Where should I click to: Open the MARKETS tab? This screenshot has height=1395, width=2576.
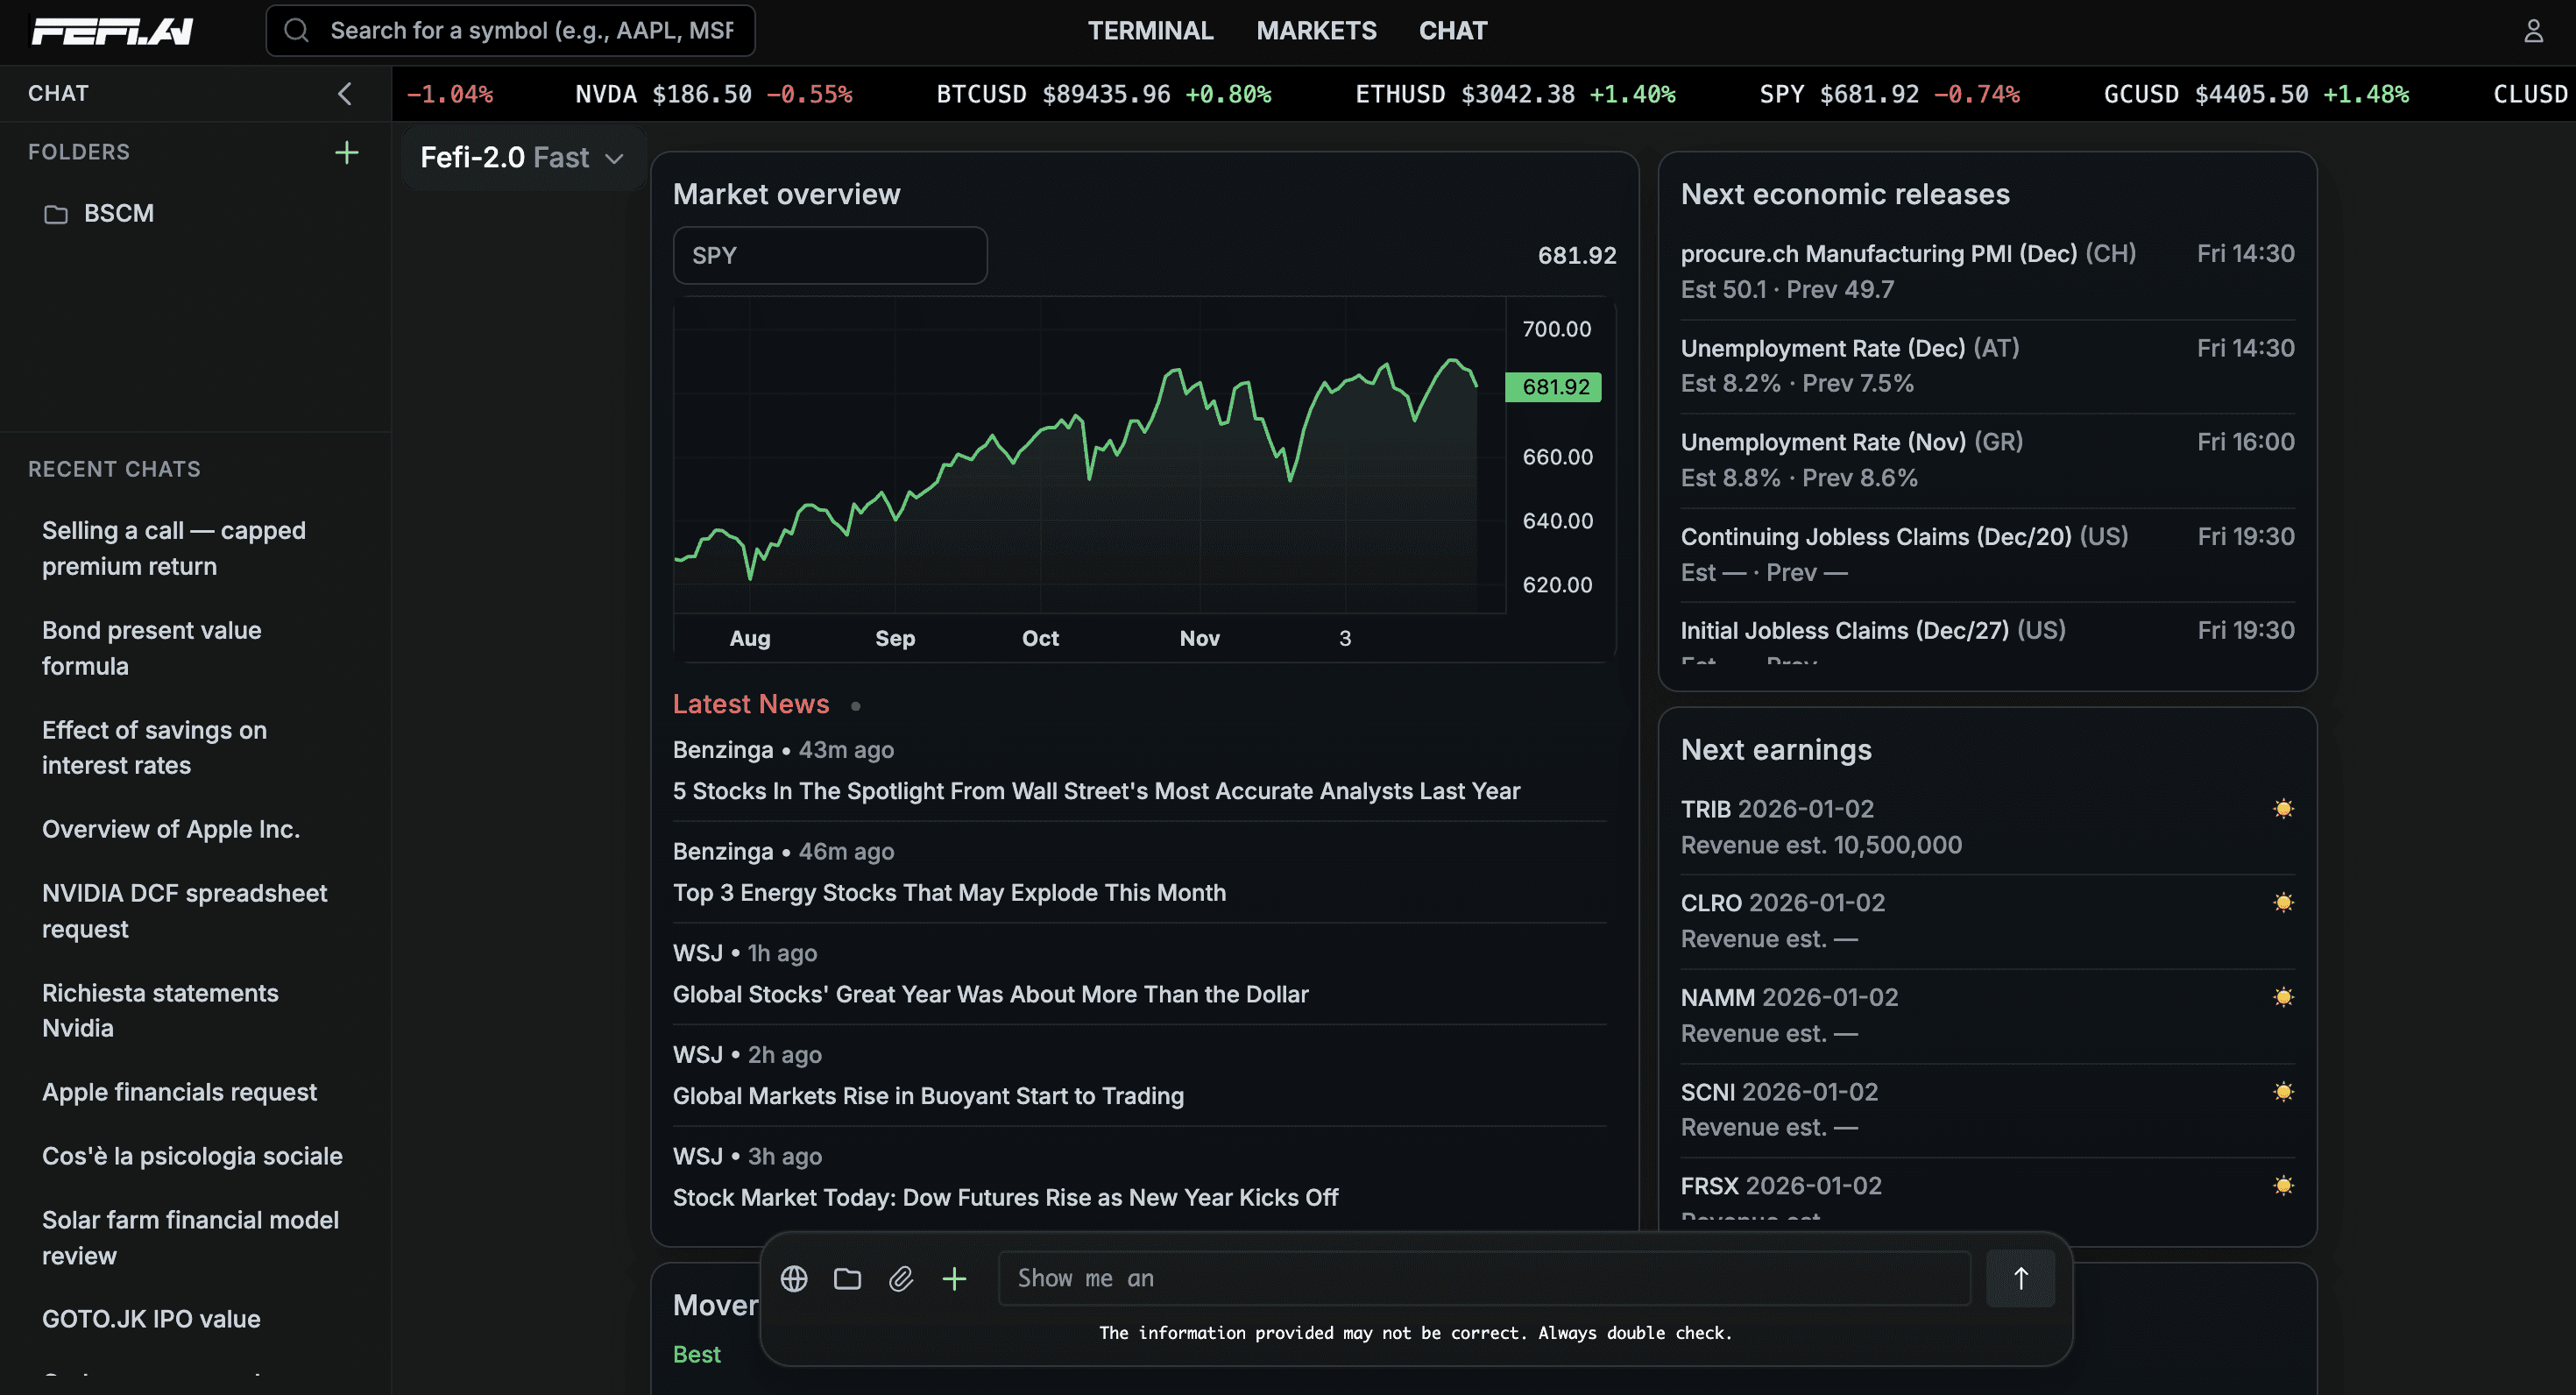tap(1316, 31)
